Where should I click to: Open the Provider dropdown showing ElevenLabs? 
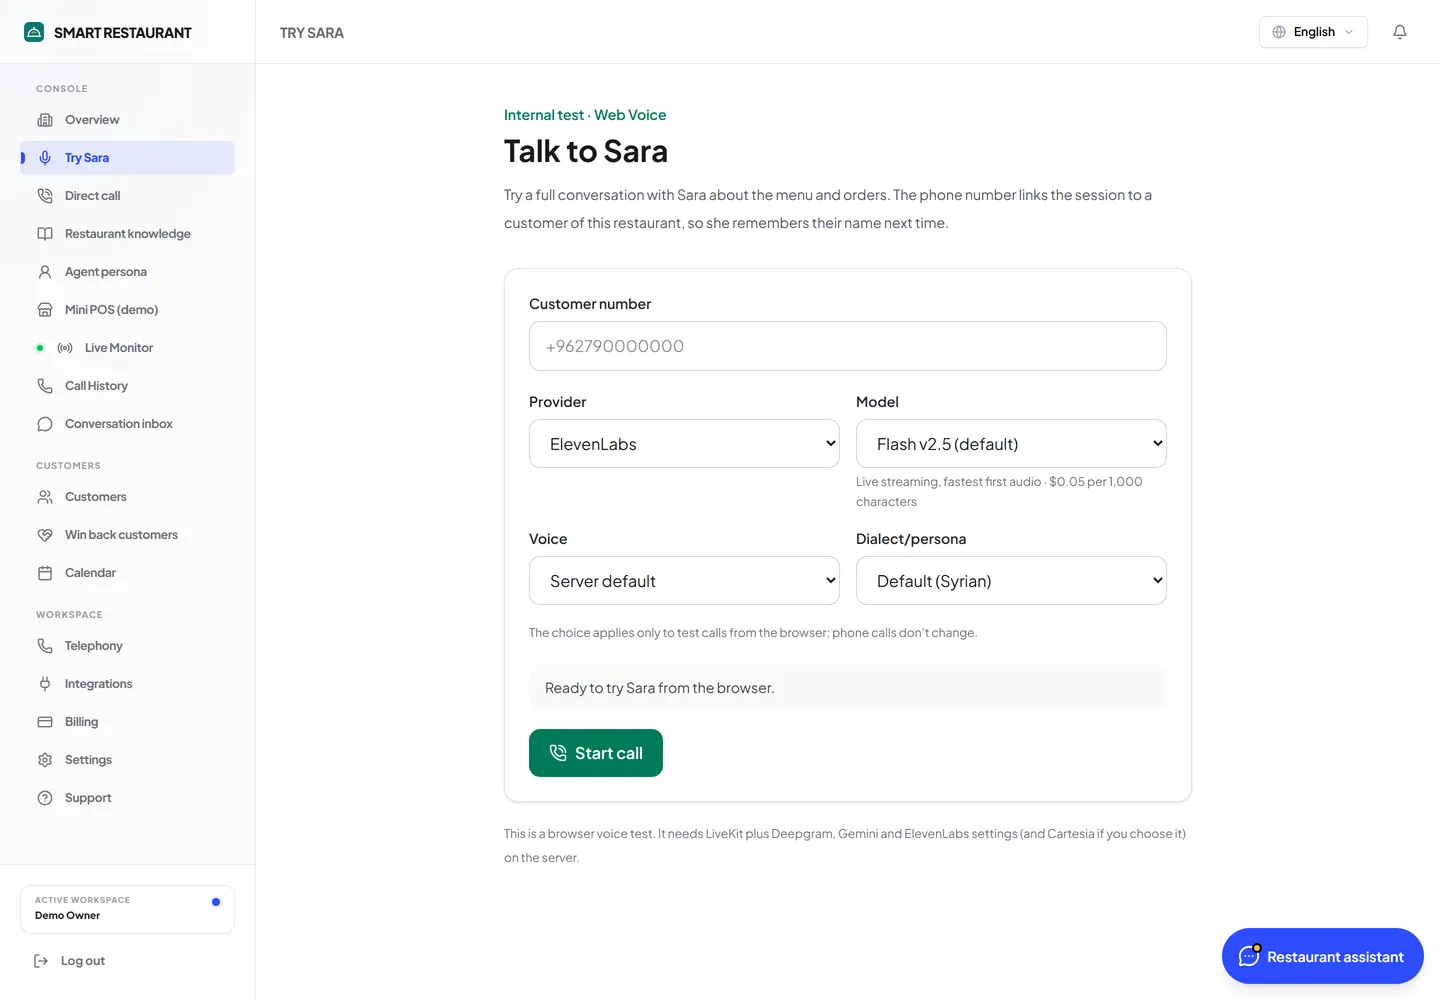(684, 444)
